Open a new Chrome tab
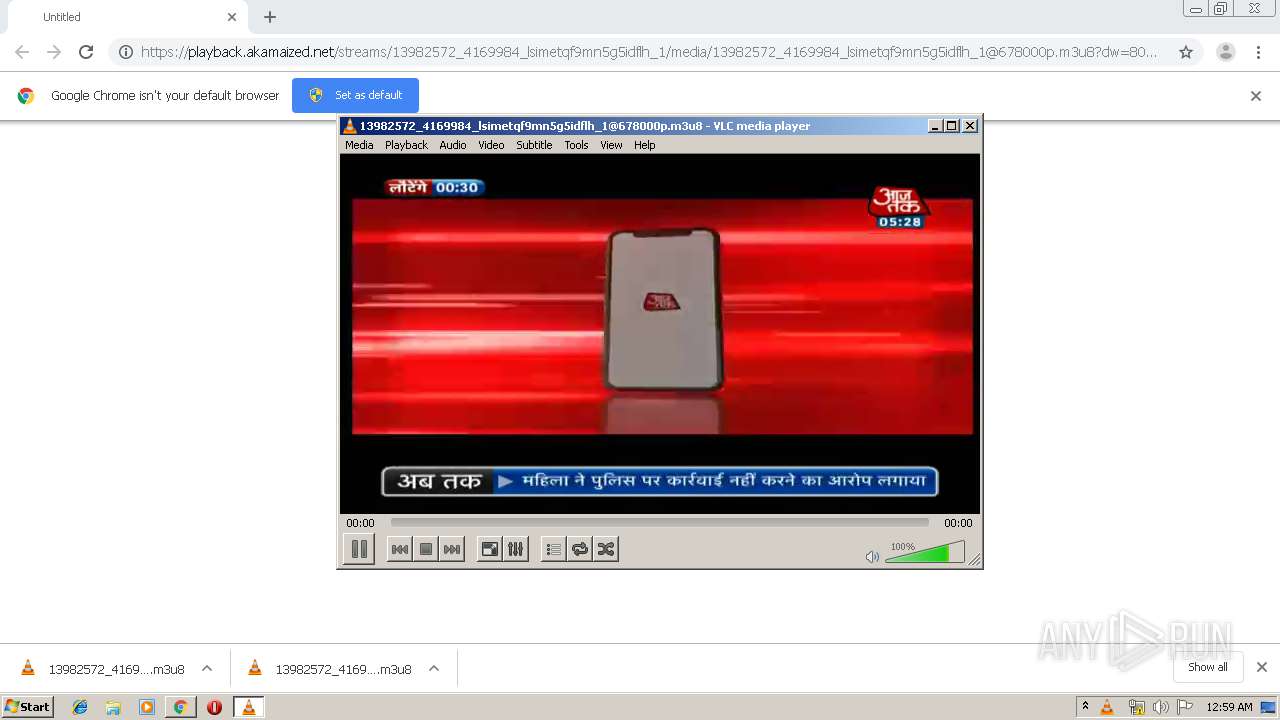Viewport: 1280px width, 720px height. 270,17
